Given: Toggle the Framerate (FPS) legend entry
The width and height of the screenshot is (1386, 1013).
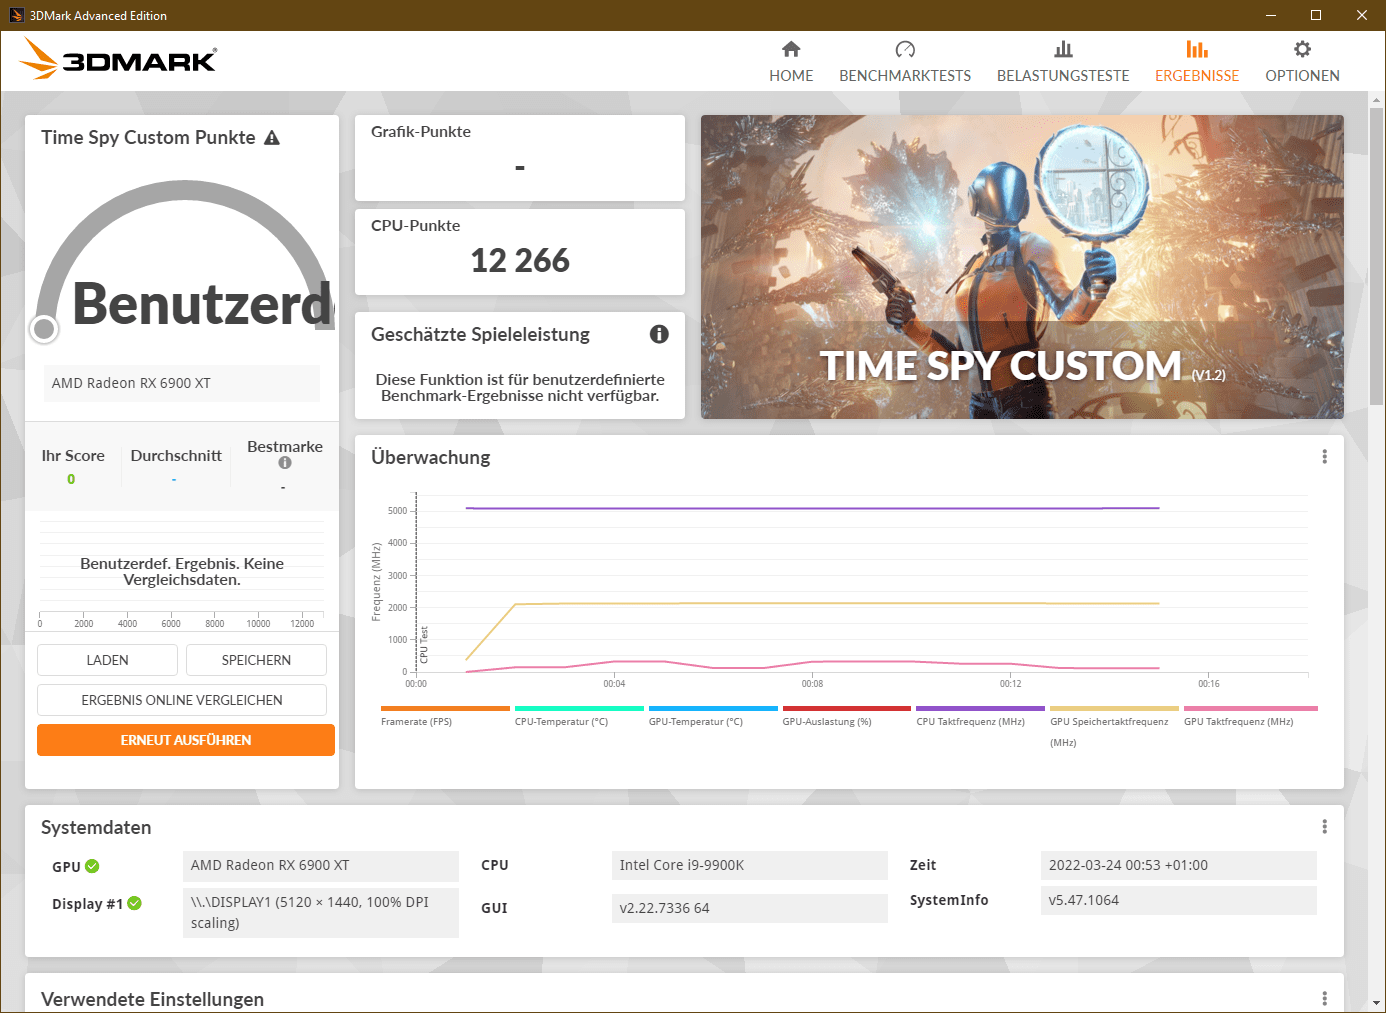Looking at the screenshot, I should [x=445, y=716].
